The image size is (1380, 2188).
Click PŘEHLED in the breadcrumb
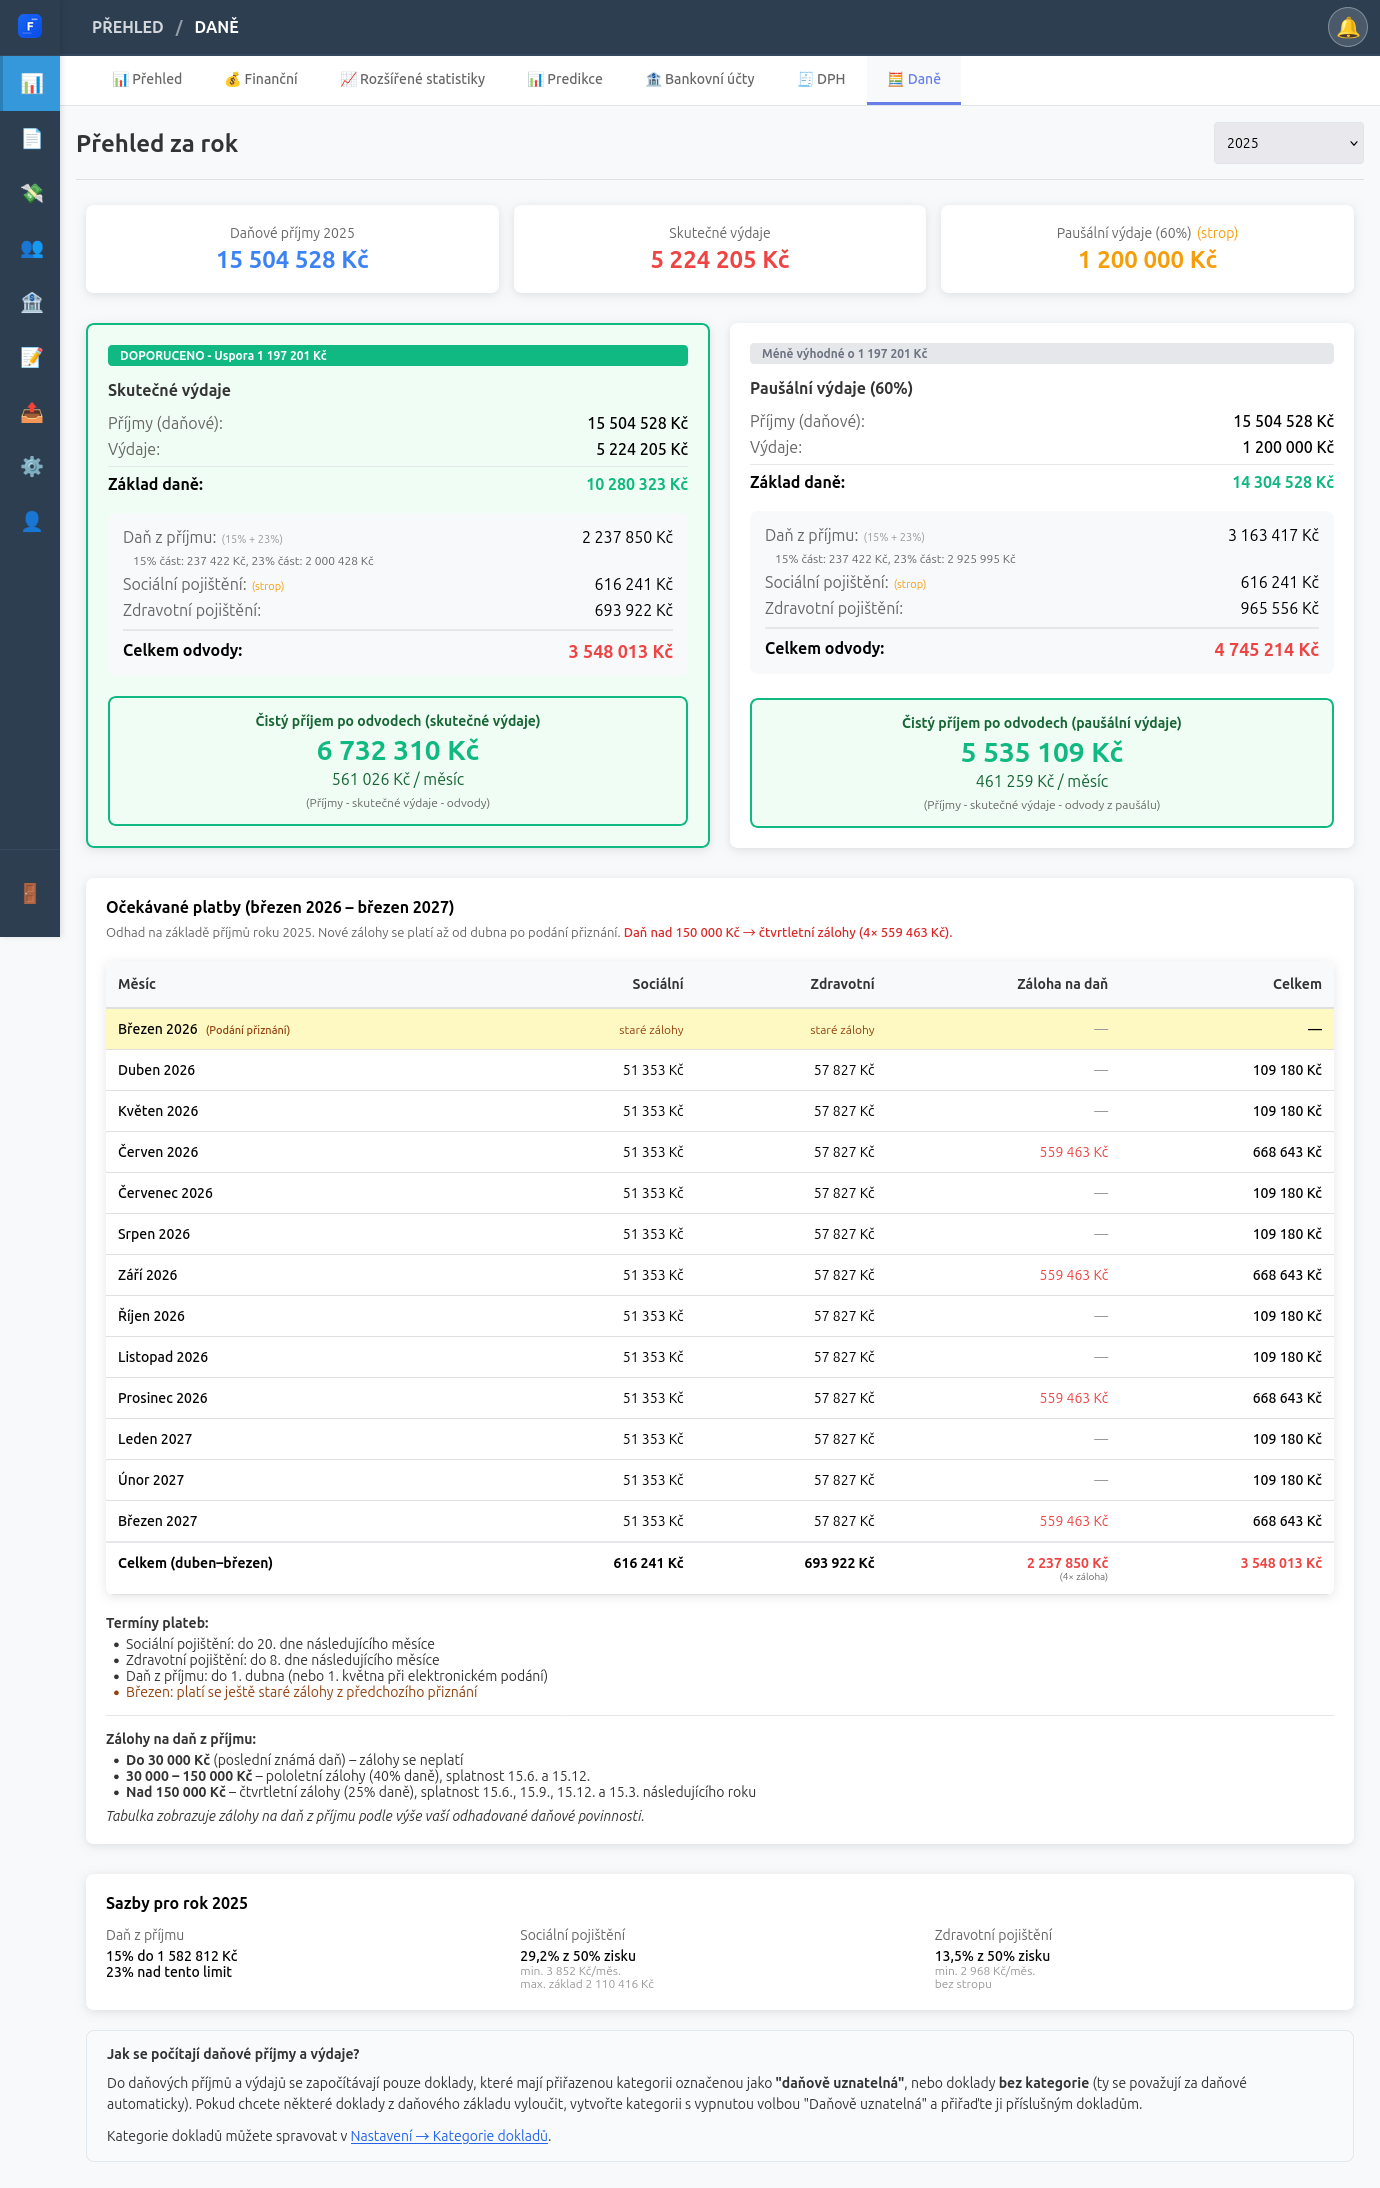(127, 27)
